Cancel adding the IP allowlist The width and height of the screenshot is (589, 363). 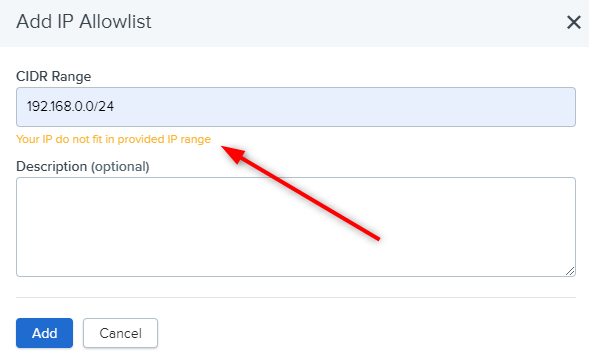tap(120, 333)
